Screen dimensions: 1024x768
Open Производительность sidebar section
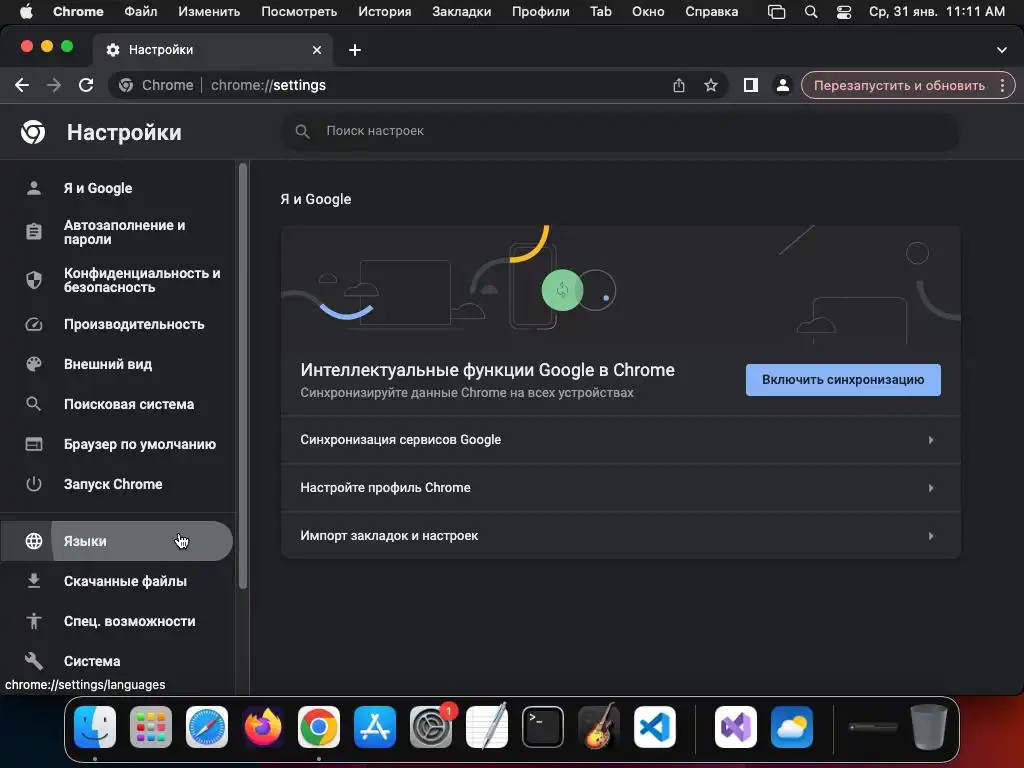pyautogui.click(x=116, y=325)
